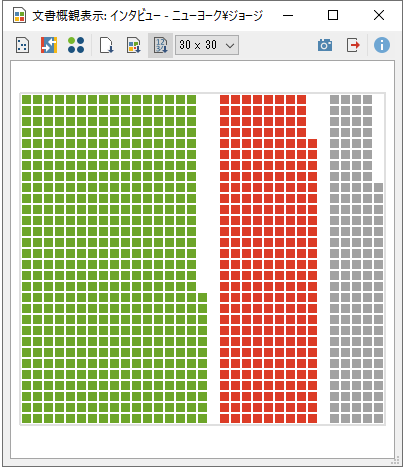
Task: Take a snapshot with the camera icon
Action: click(x=325, y=45)
